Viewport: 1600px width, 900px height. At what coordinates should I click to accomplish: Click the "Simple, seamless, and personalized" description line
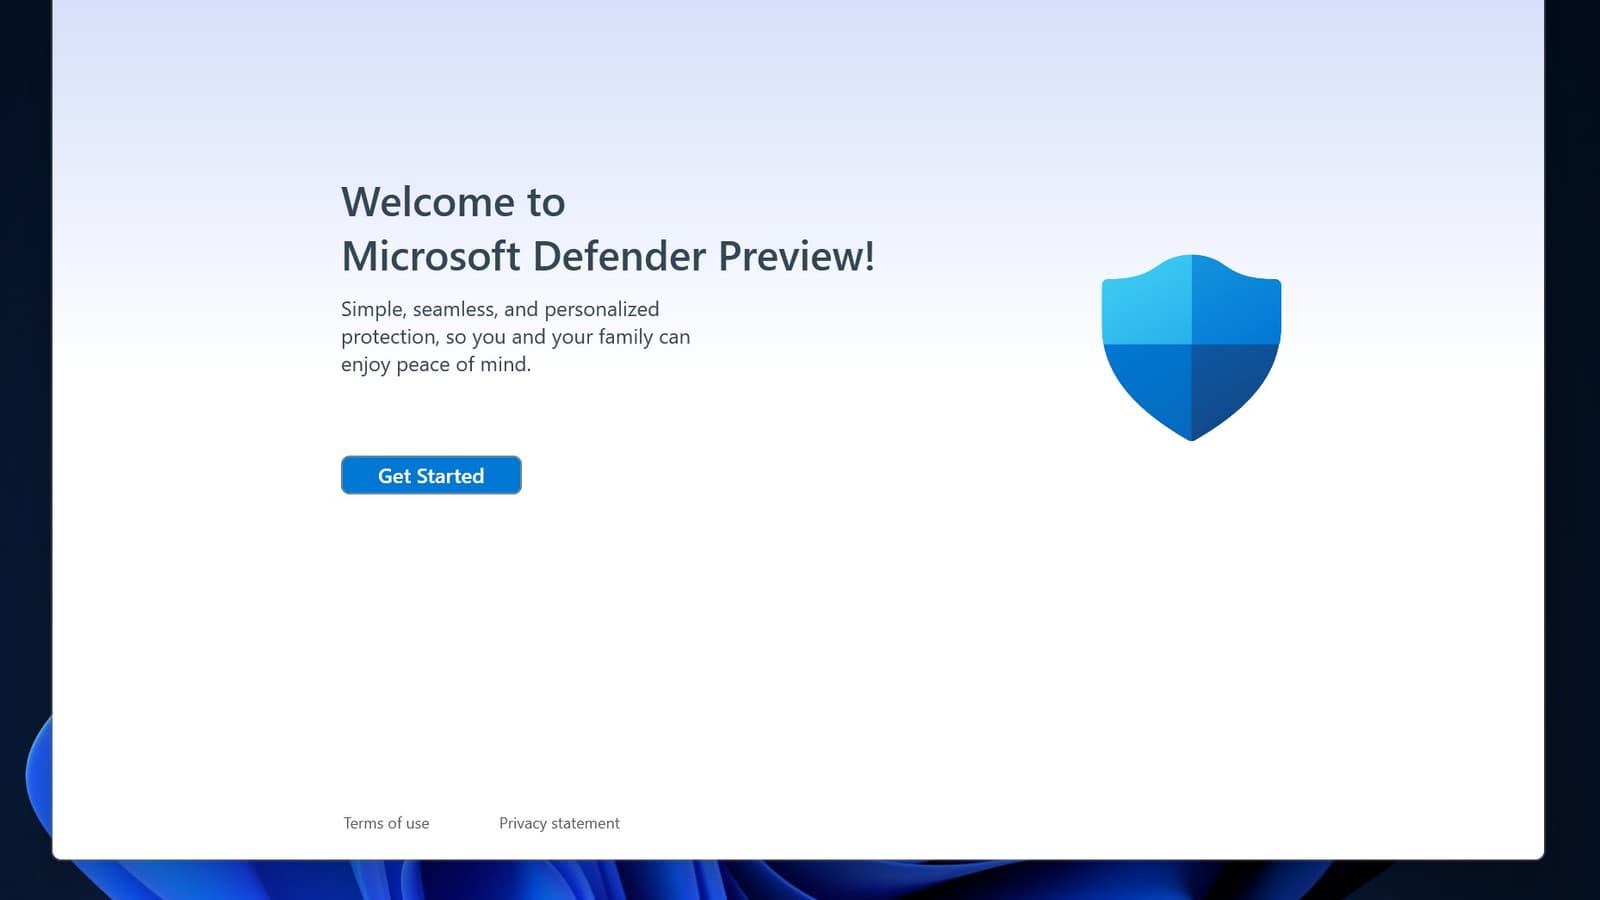(500, 309)
